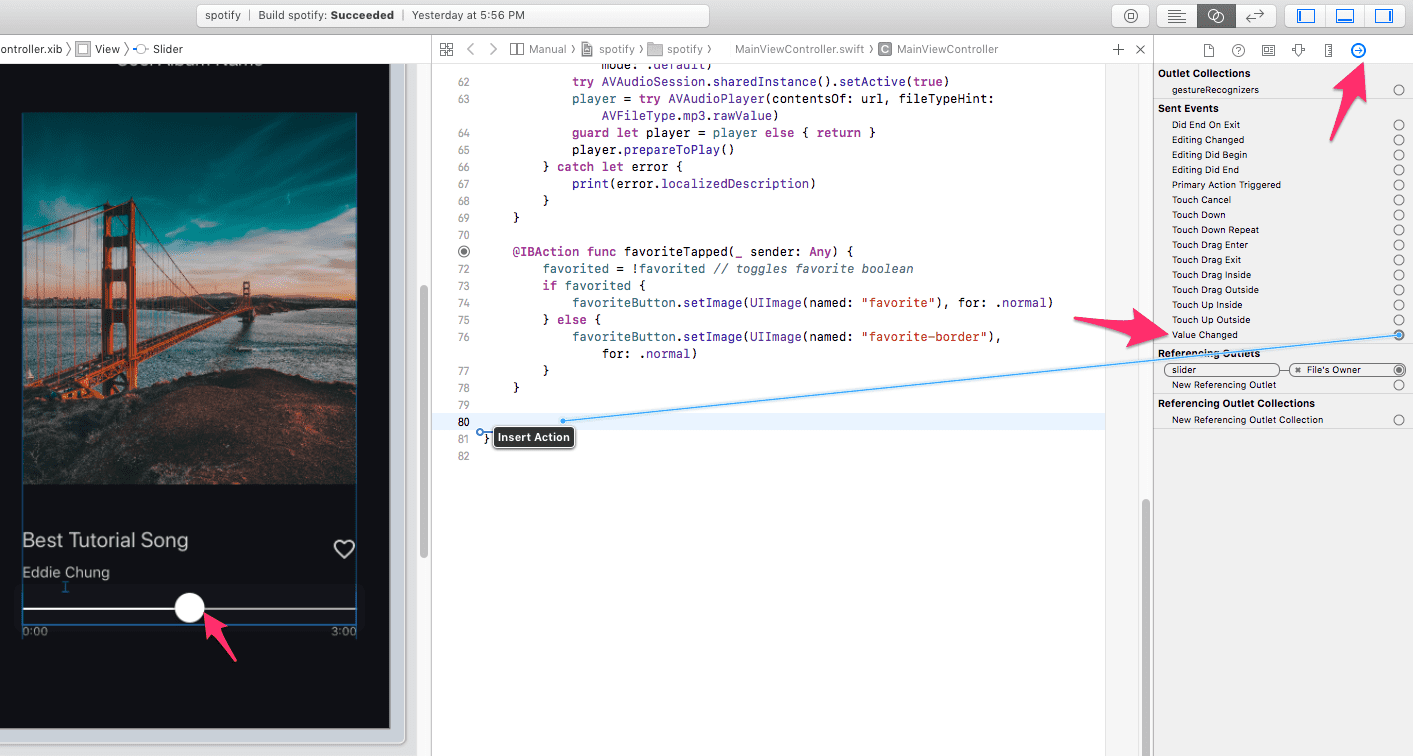Go back in editor history
This screenshot has width=1413, height=756.
point(471,49)
